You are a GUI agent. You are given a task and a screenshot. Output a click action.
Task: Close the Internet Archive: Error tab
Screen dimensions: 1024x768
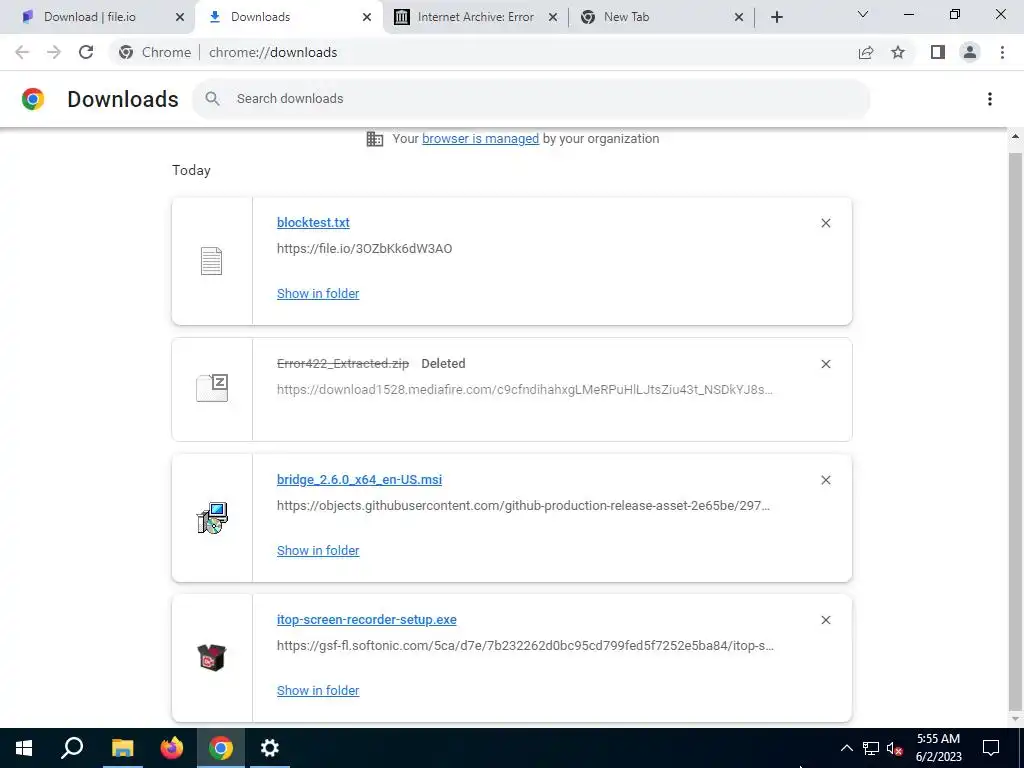tap(552, 17)
